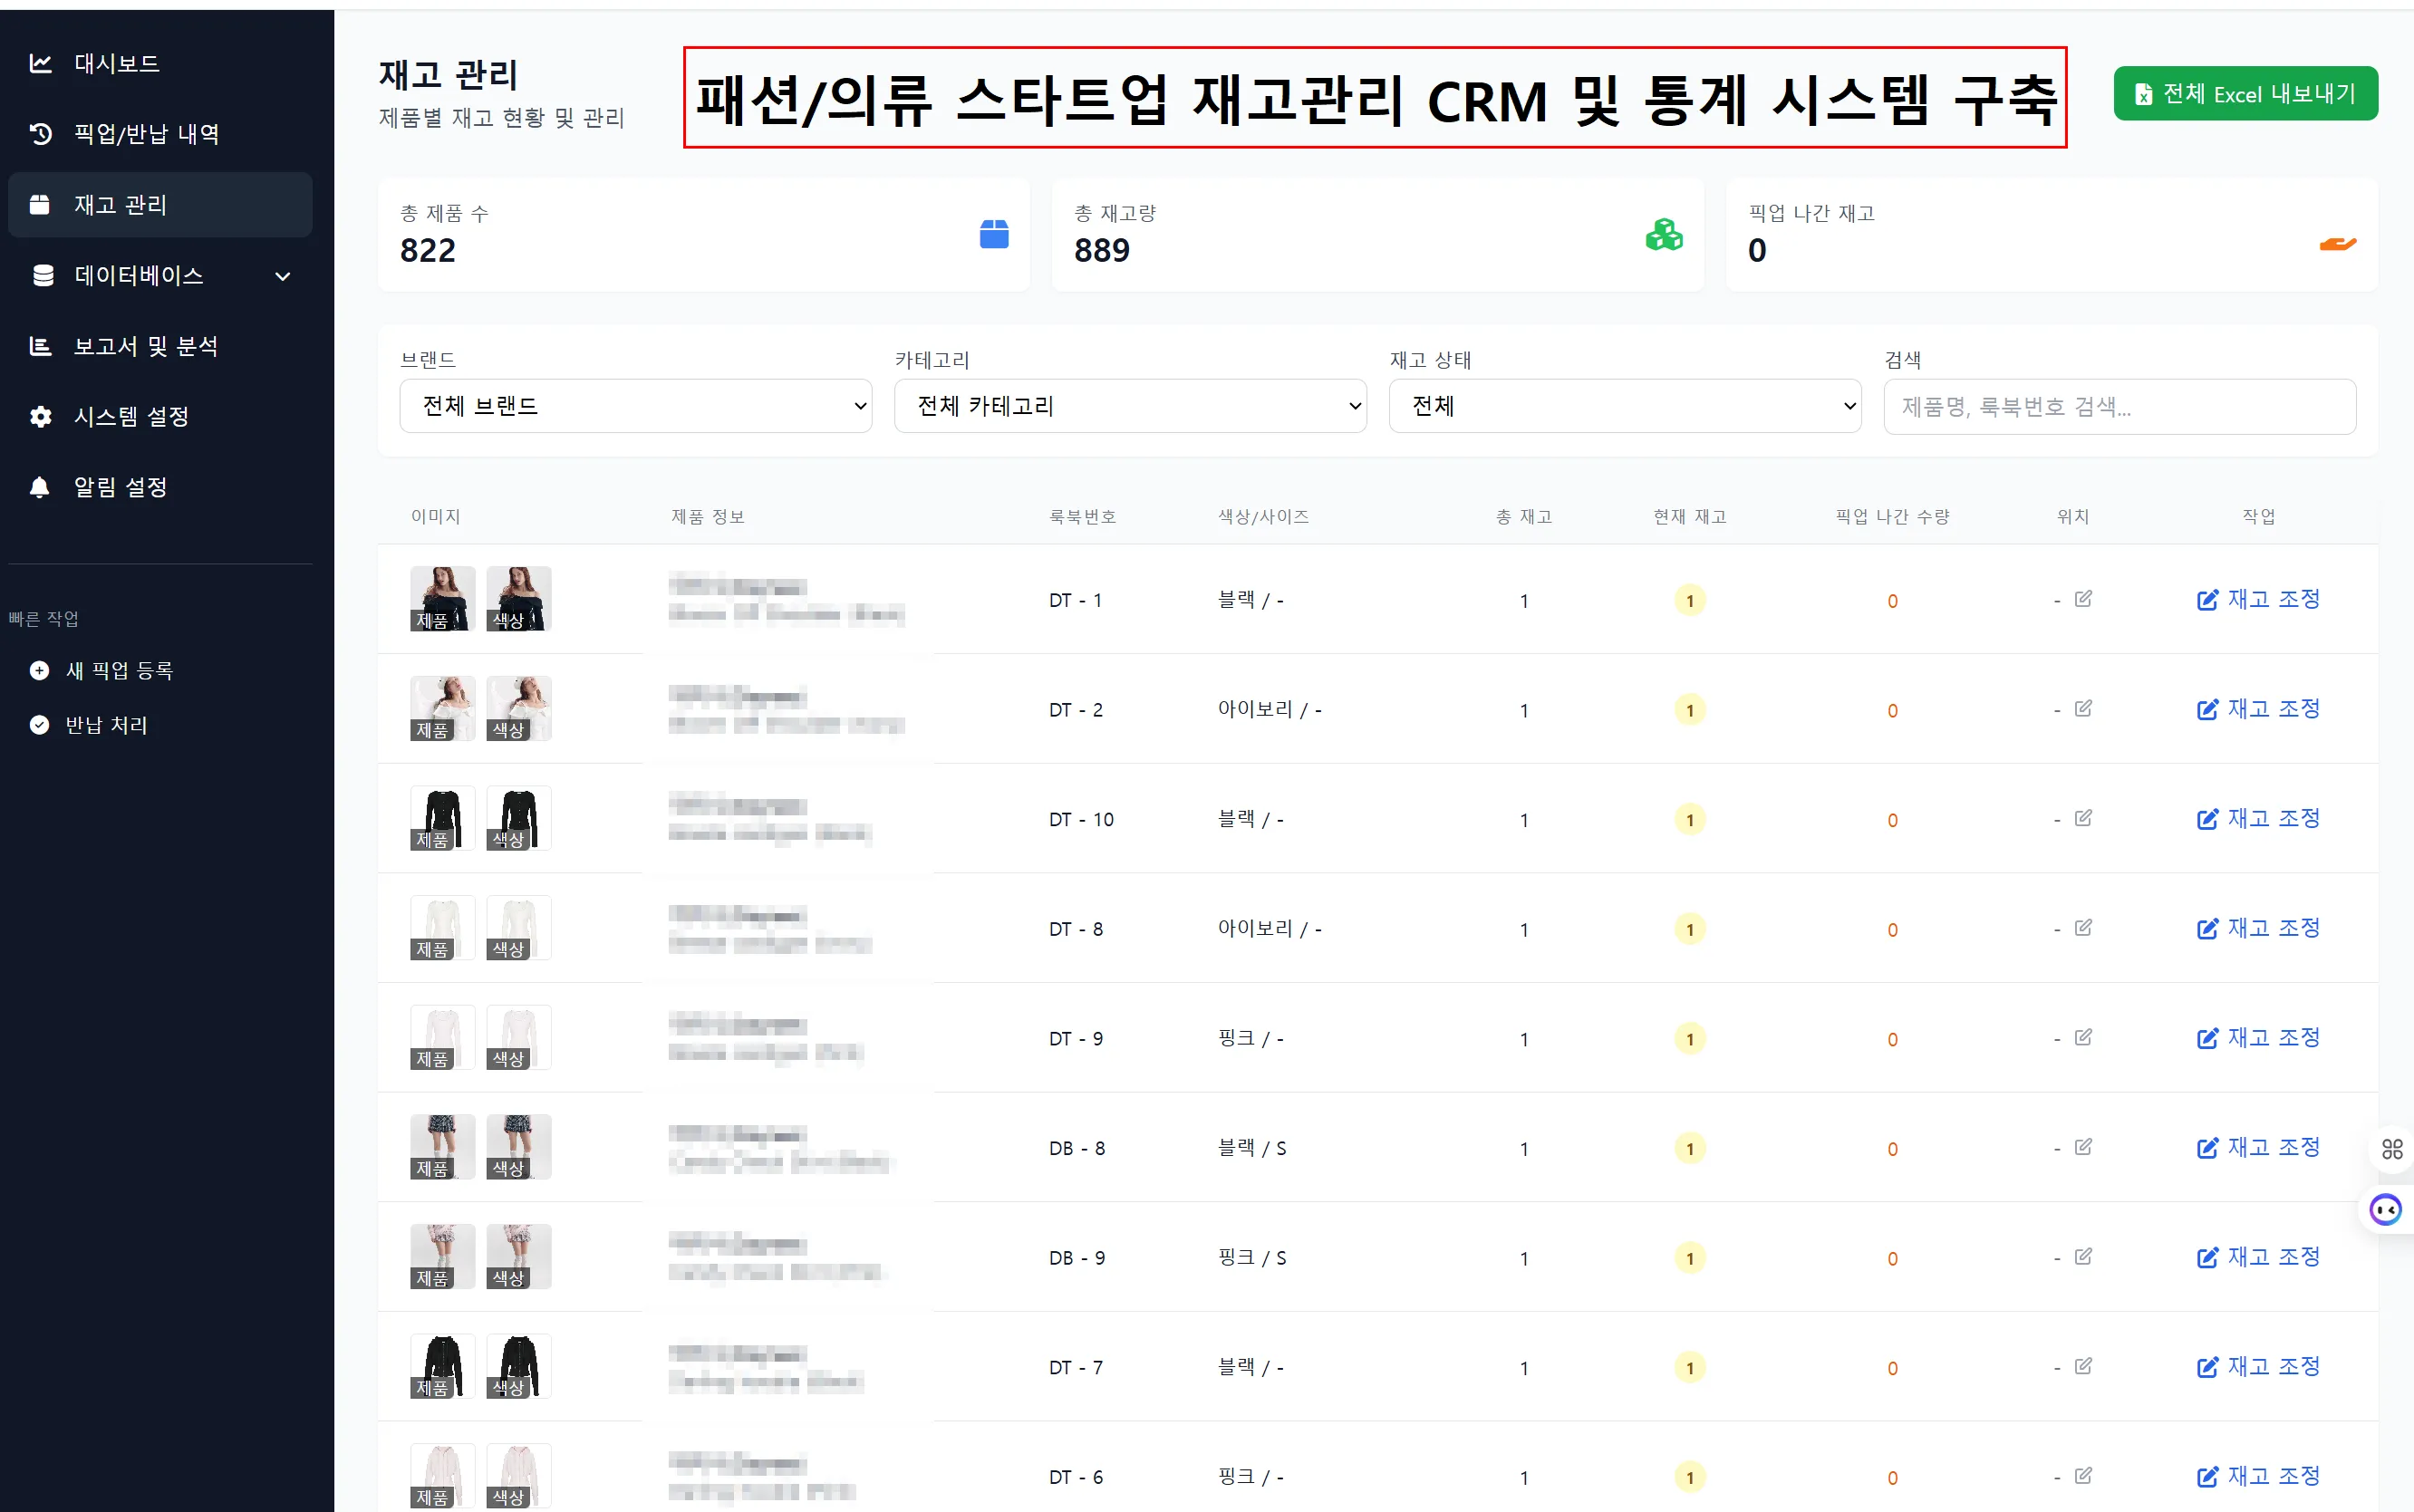Edit location icon for DT - 1
2414x1512 pixels.
[2083, 599]
